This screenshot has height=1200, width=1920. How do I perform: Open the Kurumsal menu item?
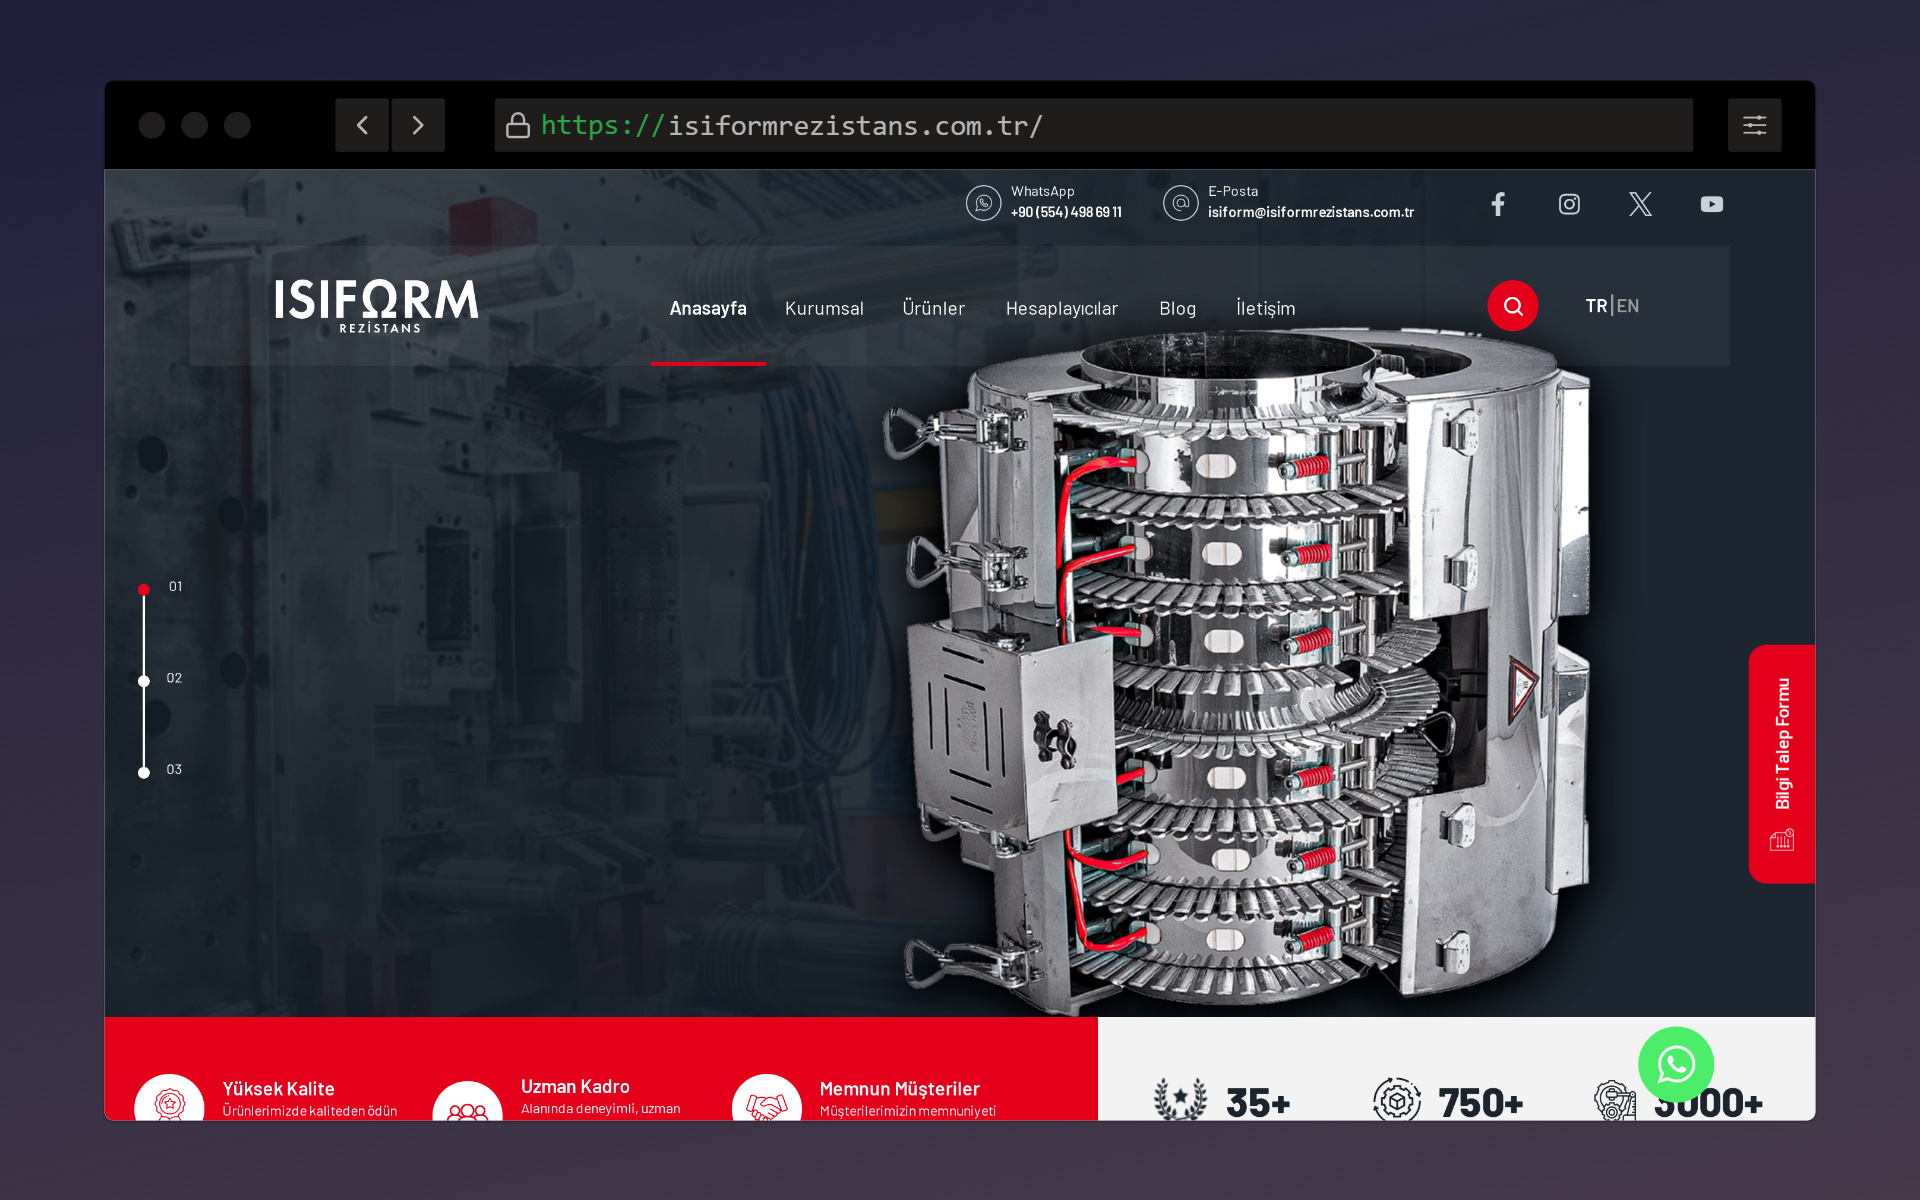click(x=824, y=308)
